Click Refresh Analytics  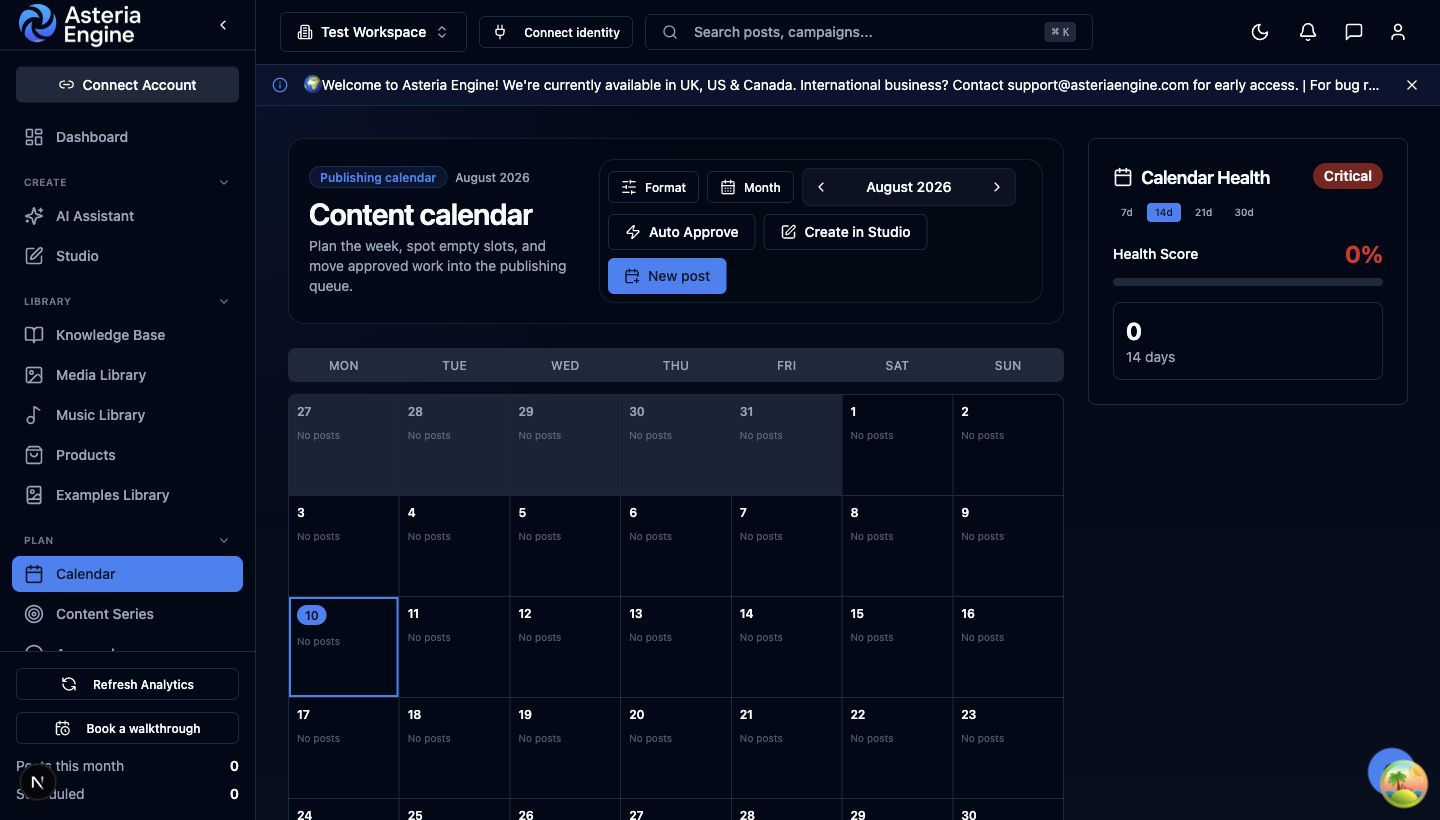tap(127, 684)
